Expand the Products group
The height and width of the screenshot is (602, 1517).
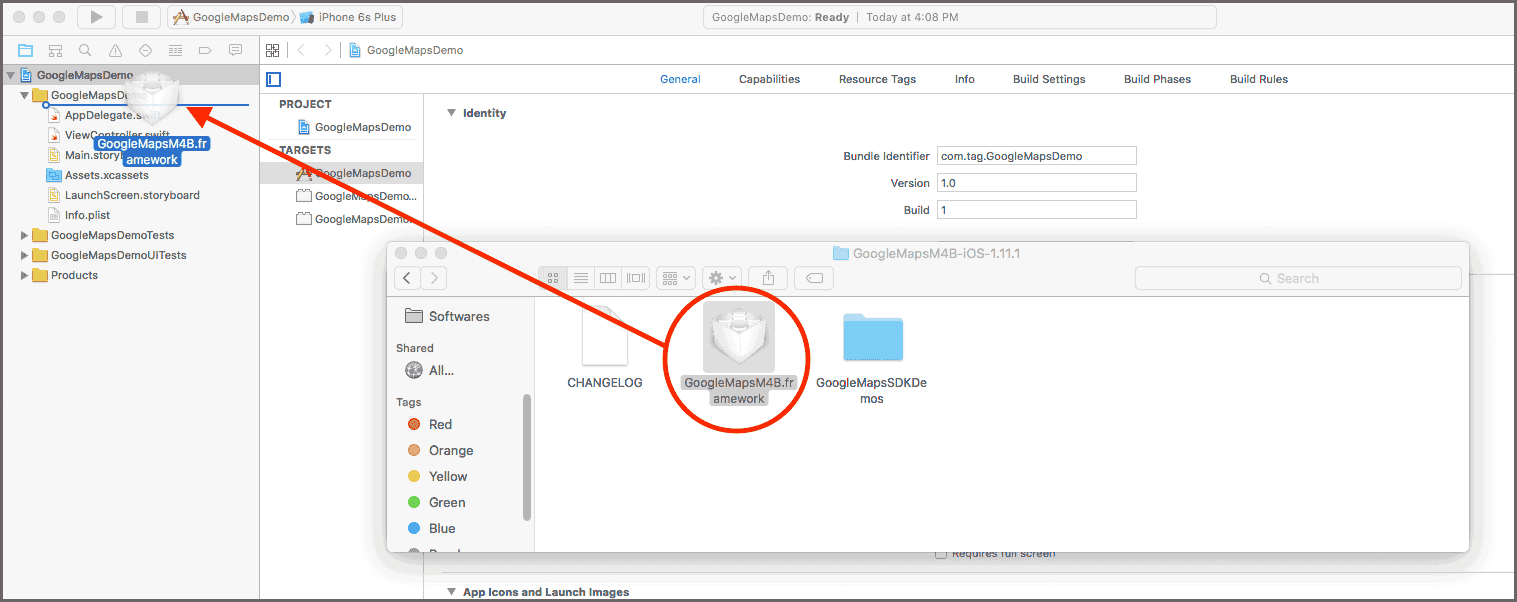pos(25,275)
